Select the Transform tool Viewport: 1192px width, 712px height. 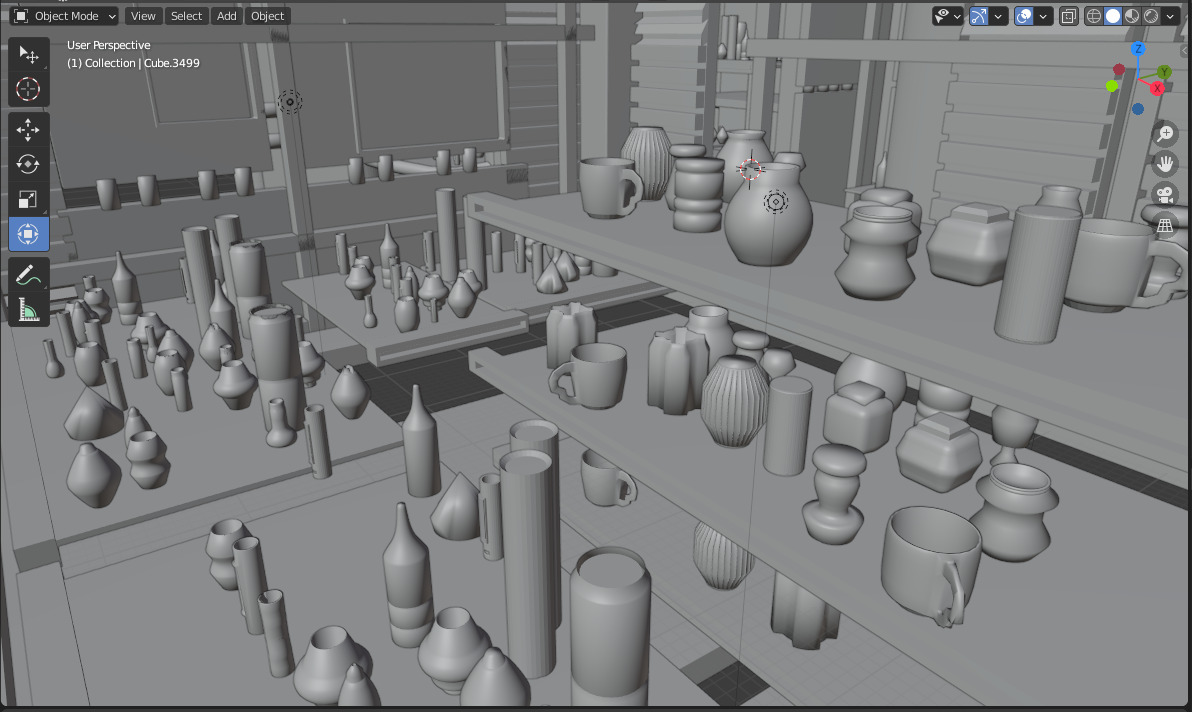tap(28, 234)
